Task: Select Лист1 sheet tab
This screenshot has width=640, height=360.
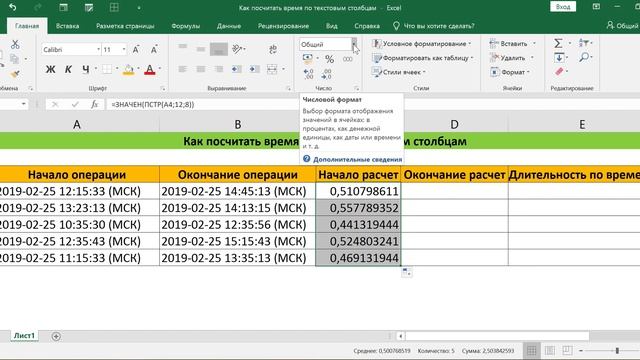Action: 24,336
